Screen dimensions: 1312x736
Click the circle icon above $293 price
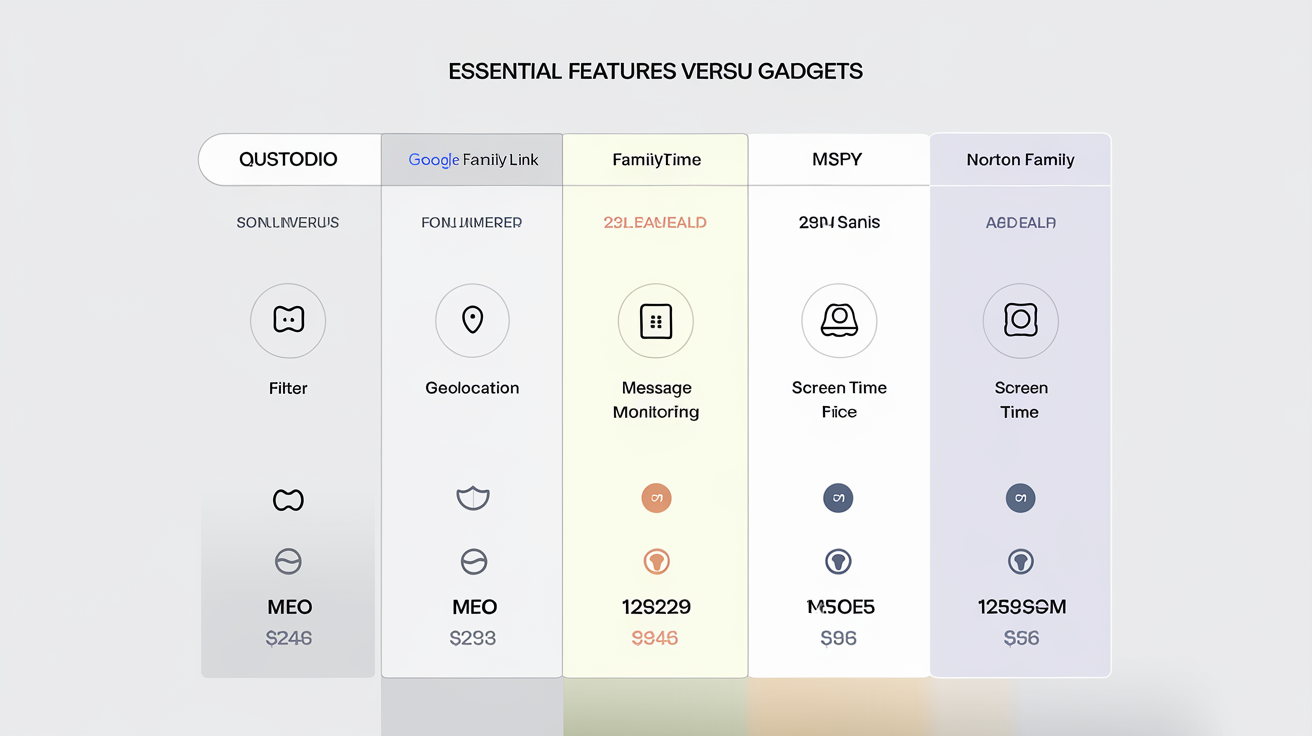coord(473,562)
